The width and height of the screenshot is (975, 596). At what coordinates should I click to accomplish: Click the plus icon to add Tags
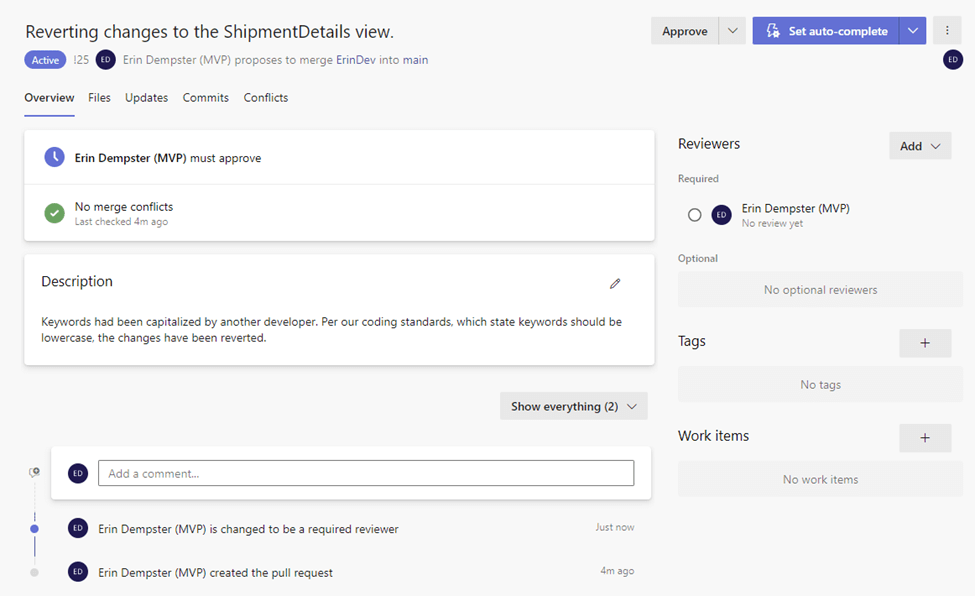[925, 343]
